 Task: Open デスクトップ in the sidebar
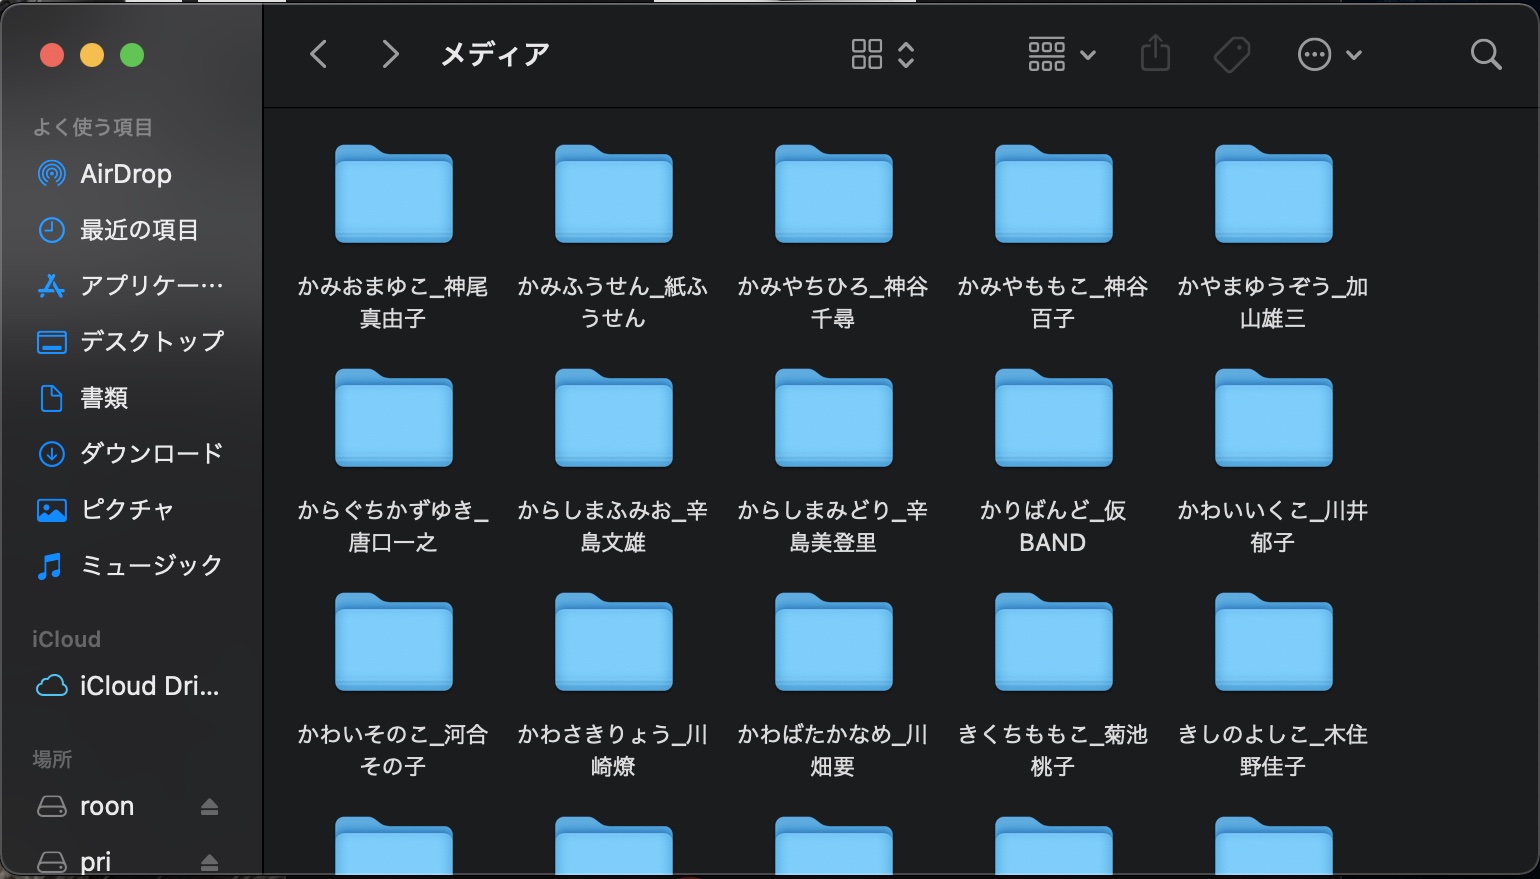[131, 342]
